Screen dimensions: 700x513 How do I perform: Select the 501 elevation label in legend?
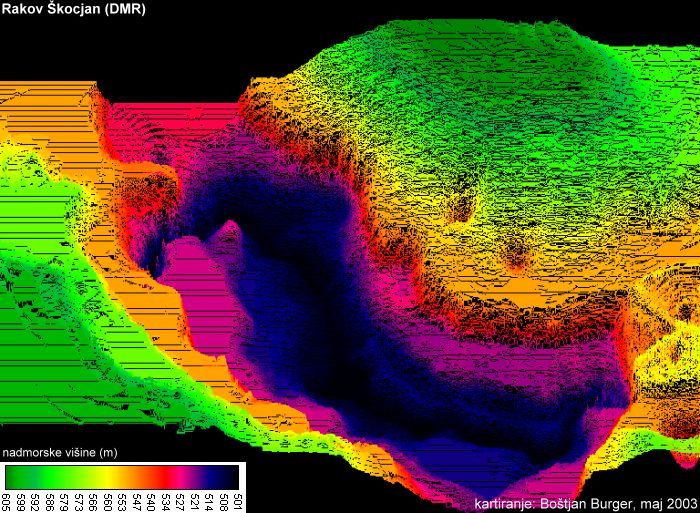click(x=237, y=501)
